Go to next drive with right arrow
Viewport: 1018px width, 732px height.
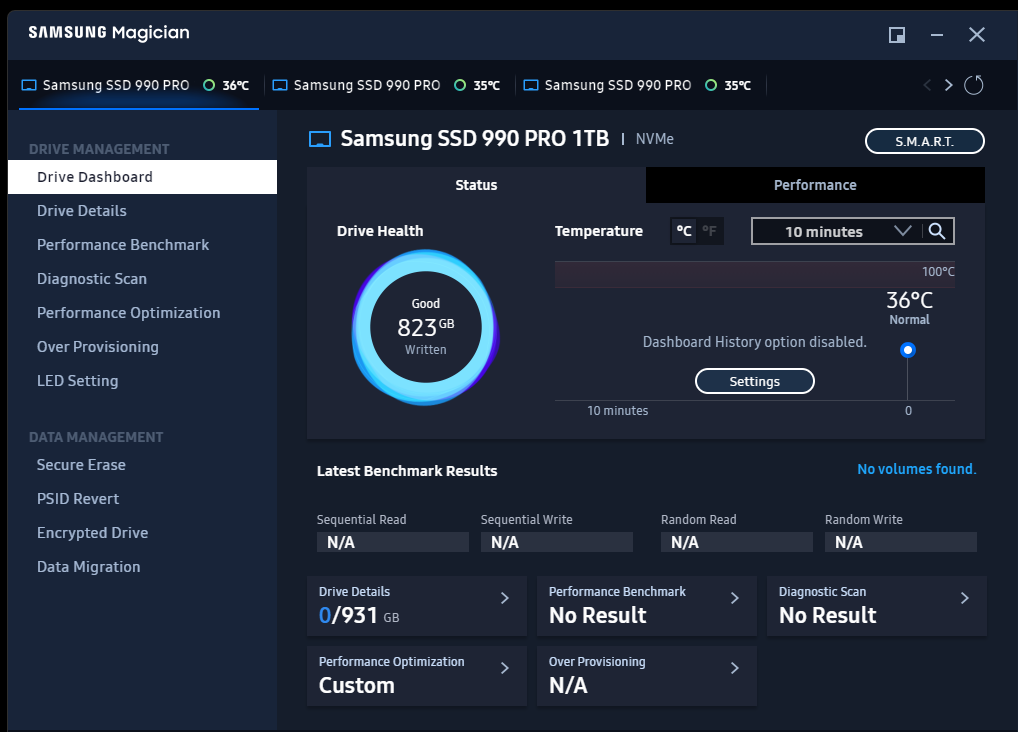(x=949, y=85)
